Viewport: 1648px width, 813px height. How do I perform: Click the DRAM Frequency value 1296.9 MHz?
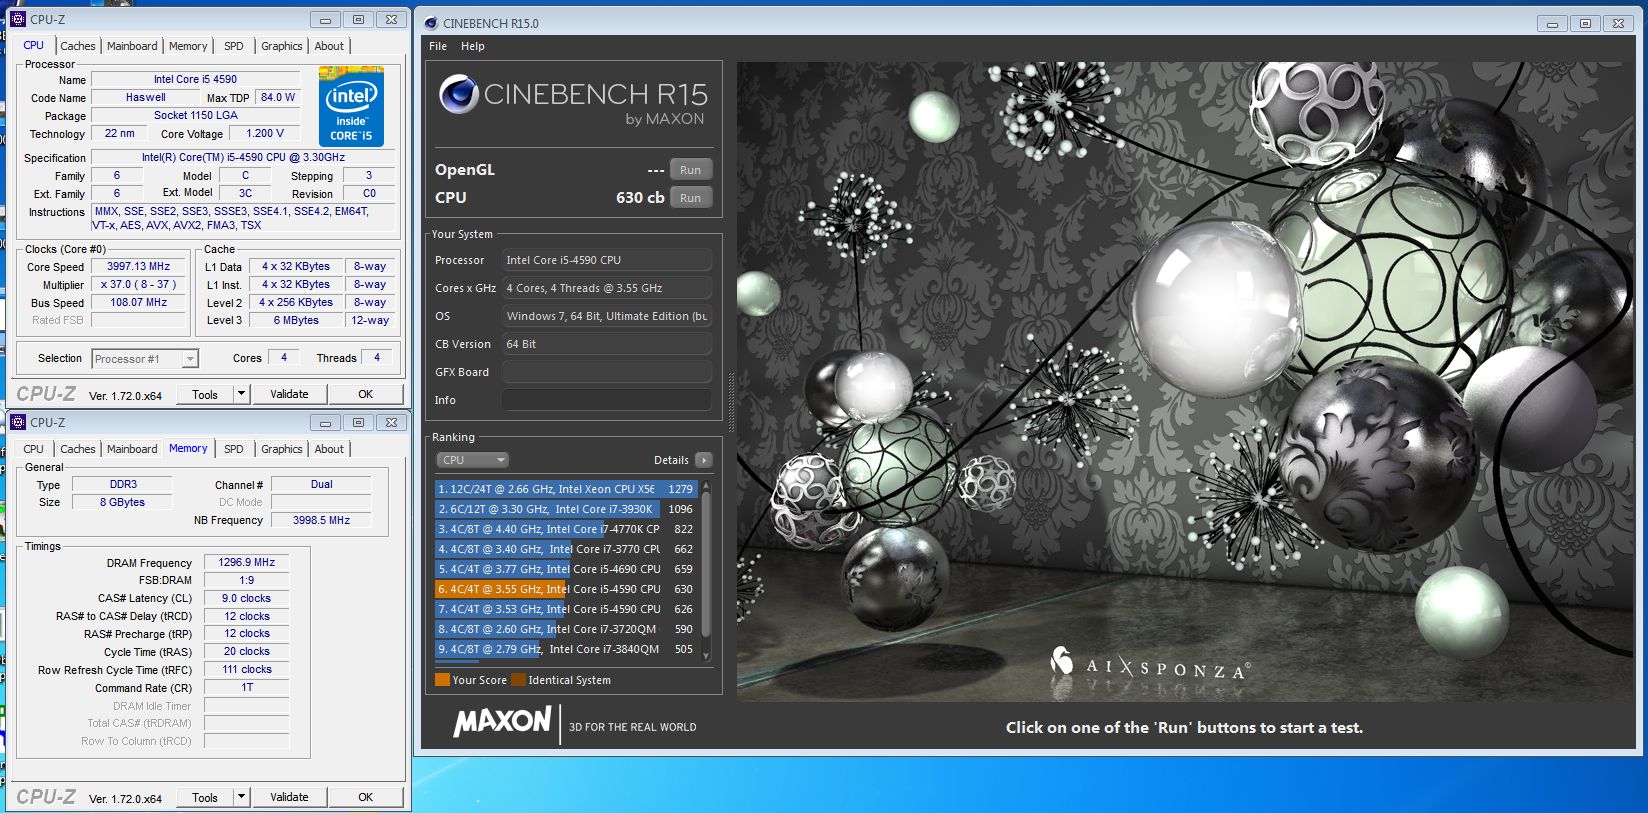[x=247, y=563]
